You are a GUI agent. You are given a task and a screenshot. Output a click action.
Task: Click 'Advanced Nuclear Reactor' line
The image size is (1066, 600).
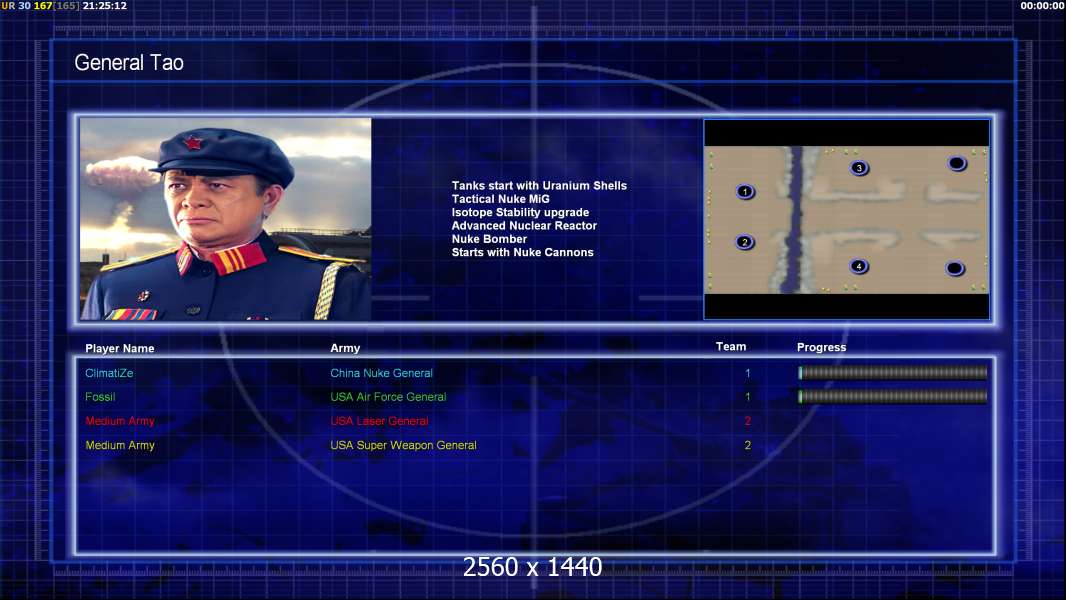[x=524, y=226]
